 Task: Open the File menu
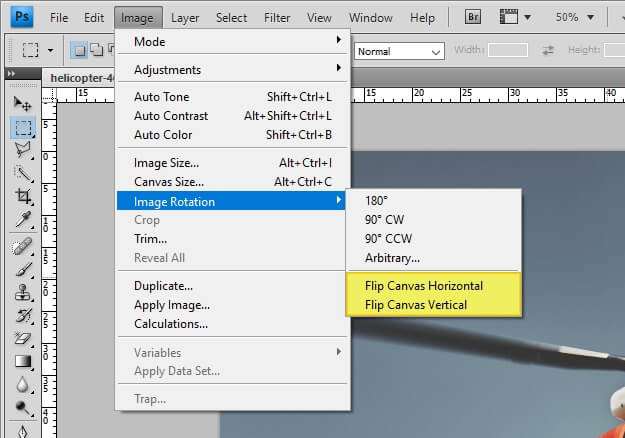(59, 18)
